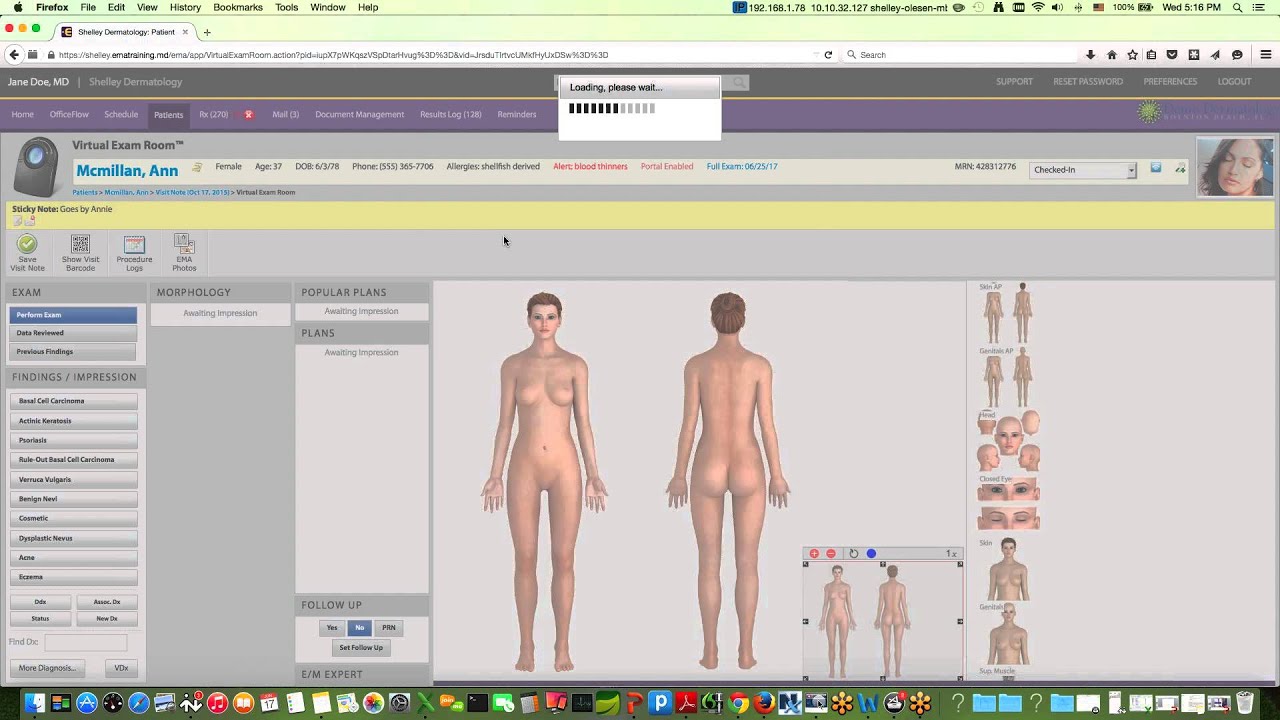Choose Basal Cell Carcinoma finding

tap(74, 401)
